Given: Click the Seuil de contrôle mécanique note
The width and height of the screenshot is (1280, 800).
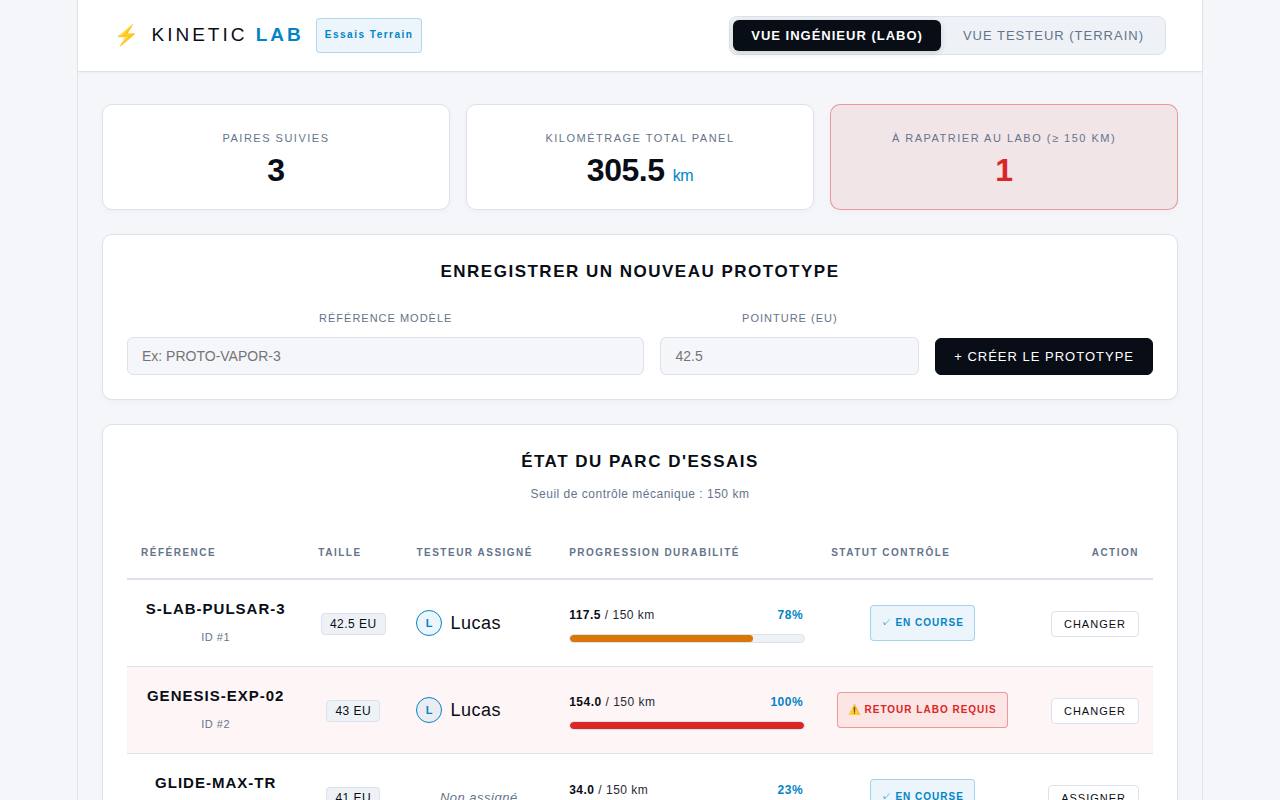Looking at the screenshot, I should (x=640, y=494).
